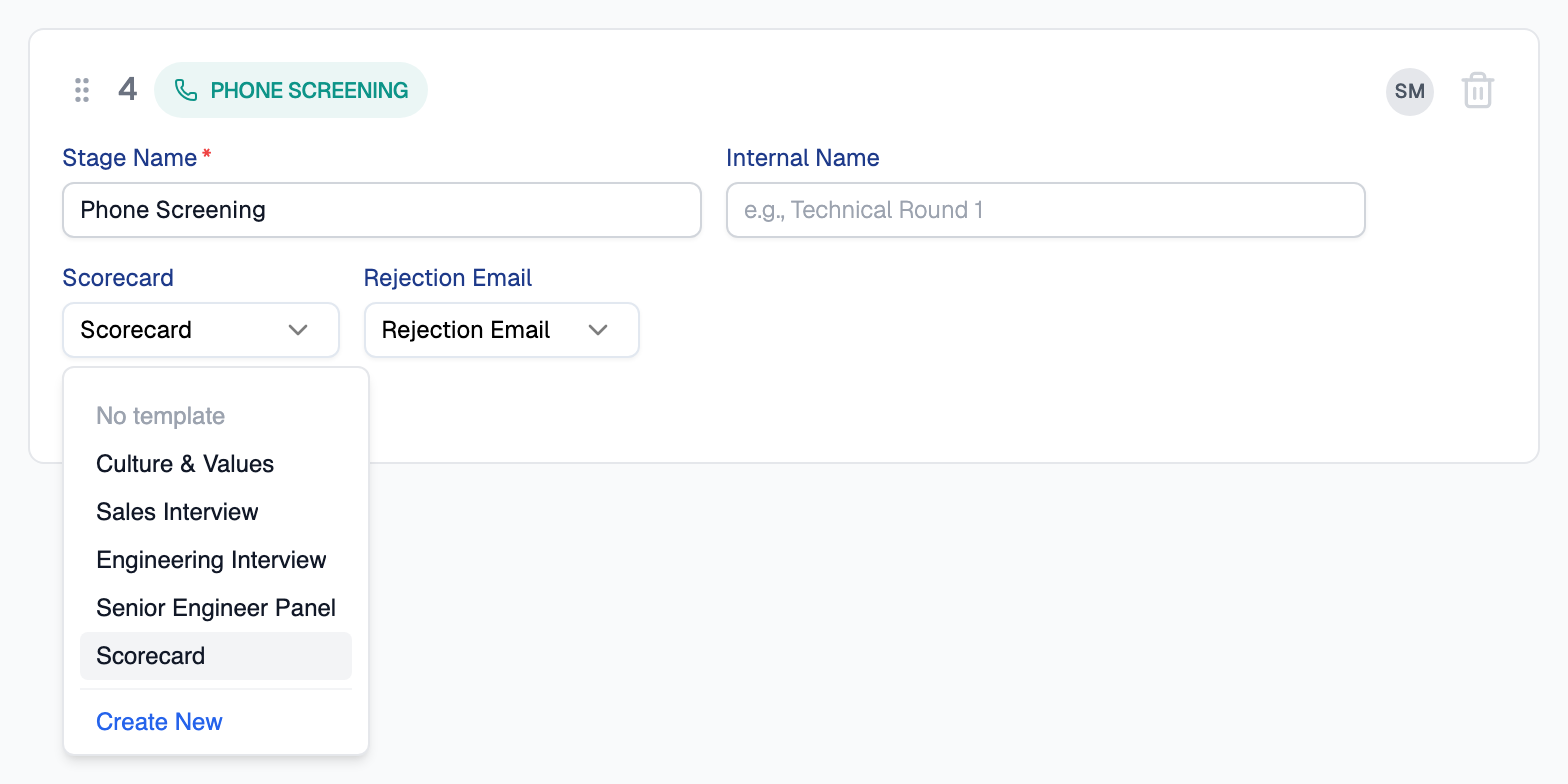Select the No template option
The height and width of the screenshot is (784, 1568).
pyautogui.click(x=216, y=416)
